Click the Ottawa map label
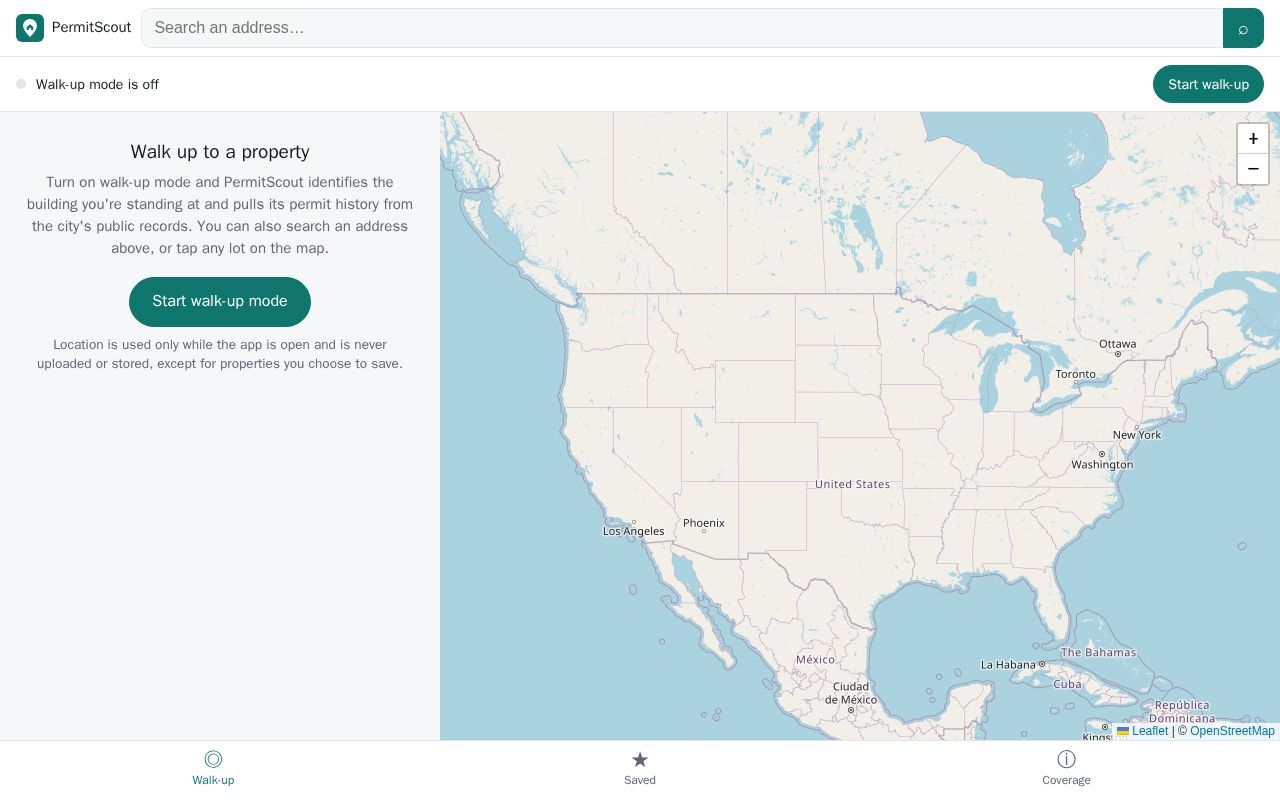This screenshot has height=800, width=1280. (x=1117, y=344)
